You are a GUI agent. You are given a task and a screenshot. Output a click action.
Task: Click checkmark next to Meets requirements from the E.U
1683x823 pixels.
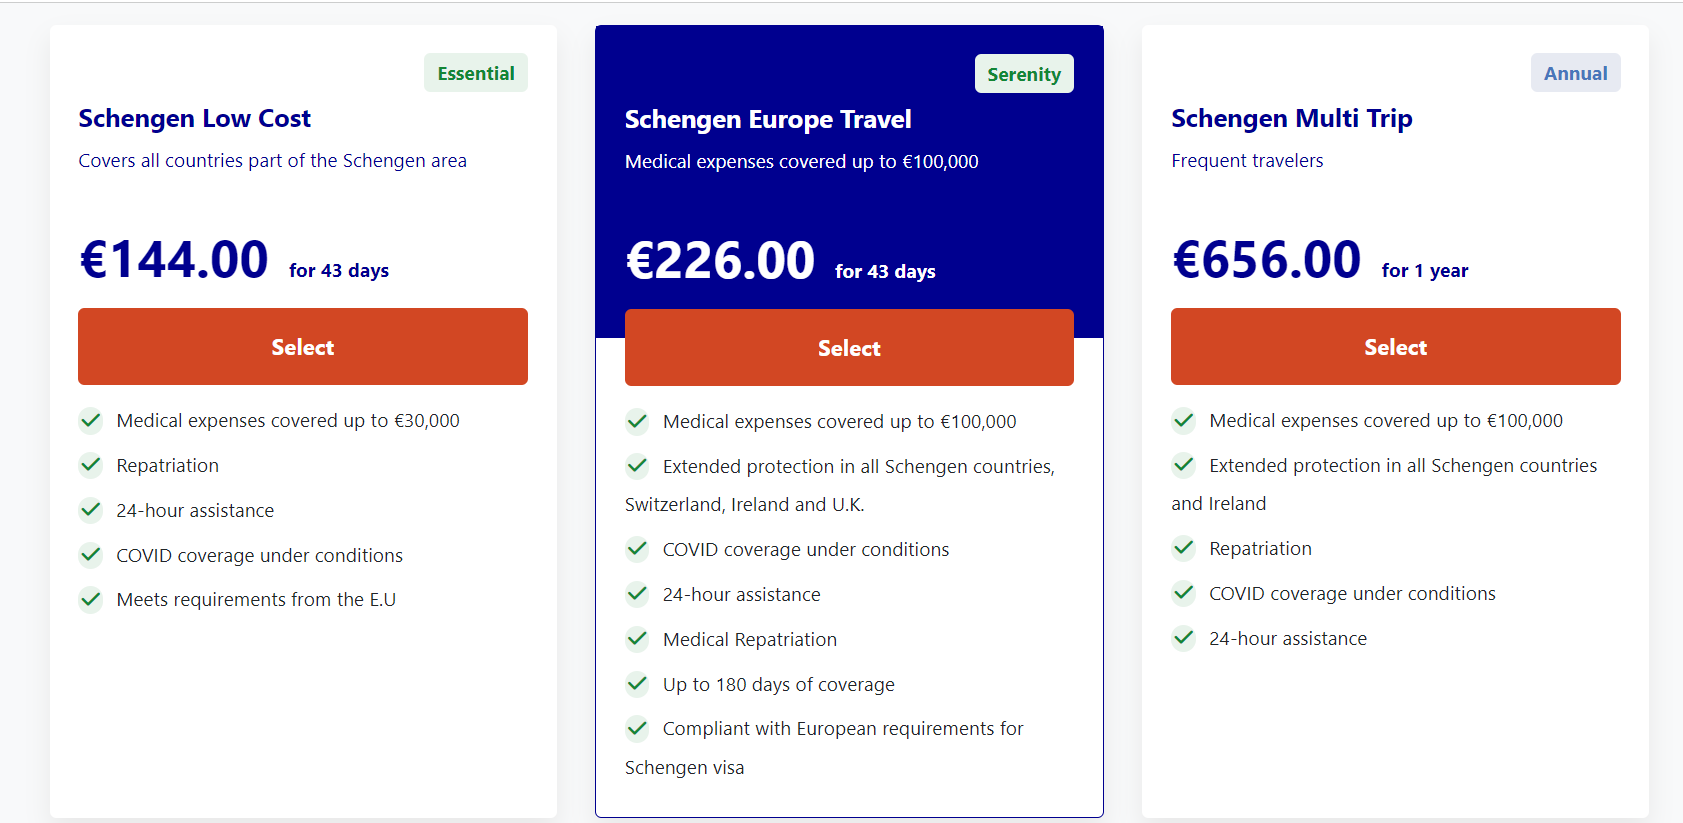[91, 599]
